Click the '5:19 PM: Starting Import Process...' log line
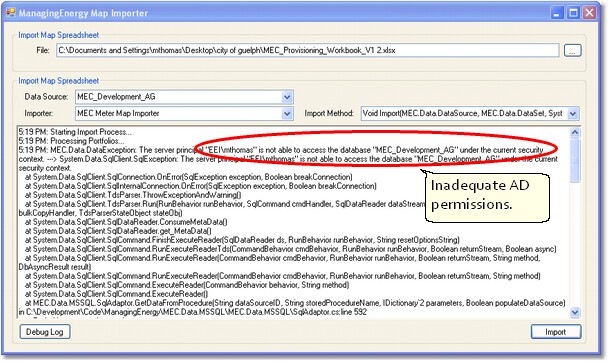Viewport: 608px width, 362px height. [x=75, y=132]
